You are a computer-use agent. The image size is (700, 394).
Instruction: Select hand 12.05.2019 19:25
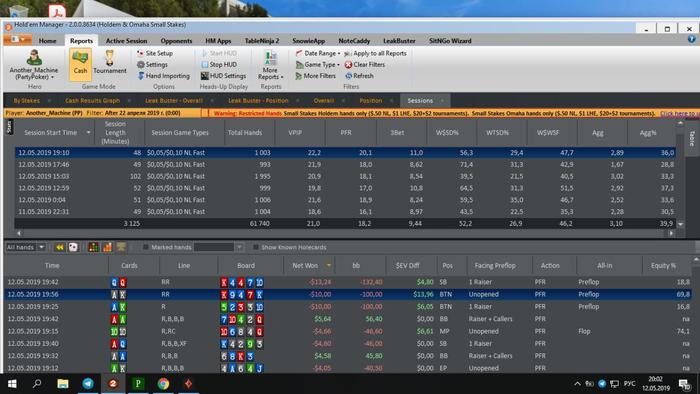(348, 307)
